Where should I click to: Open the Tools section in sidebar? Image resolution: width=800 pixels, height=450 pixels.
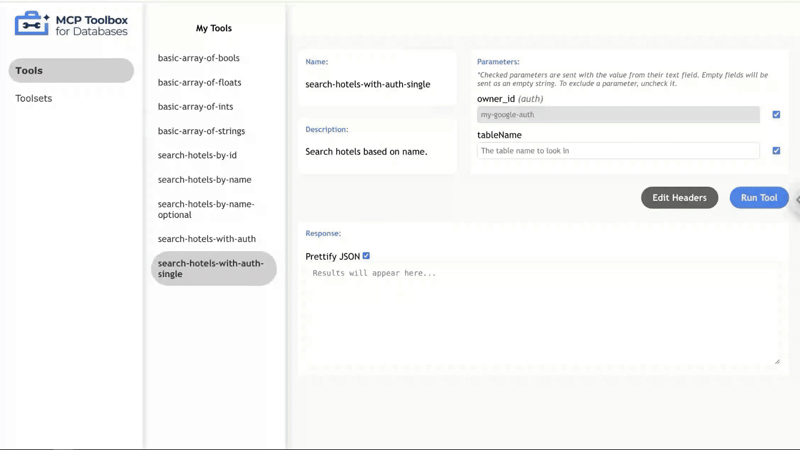pos(71,71)
